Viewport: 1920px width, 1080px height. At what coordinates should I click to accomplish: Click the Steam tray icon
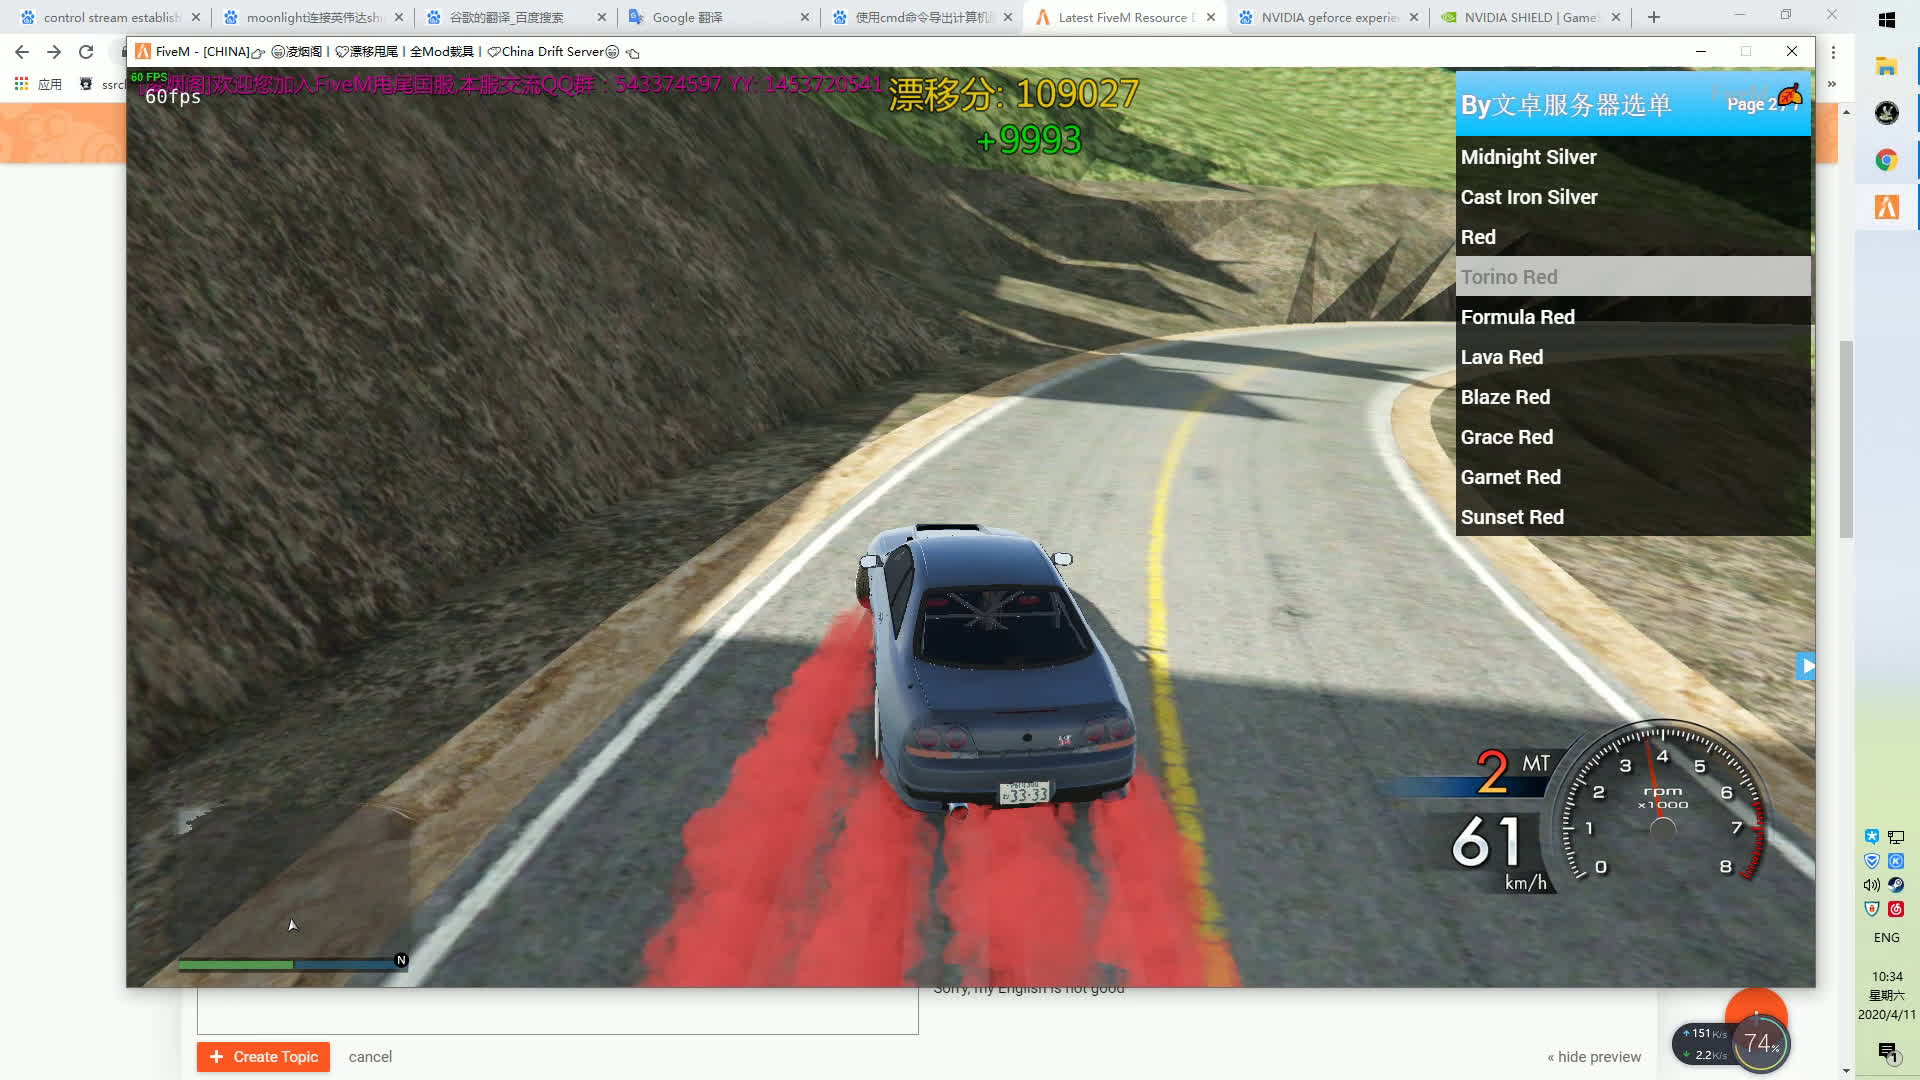coord(1895,885)
